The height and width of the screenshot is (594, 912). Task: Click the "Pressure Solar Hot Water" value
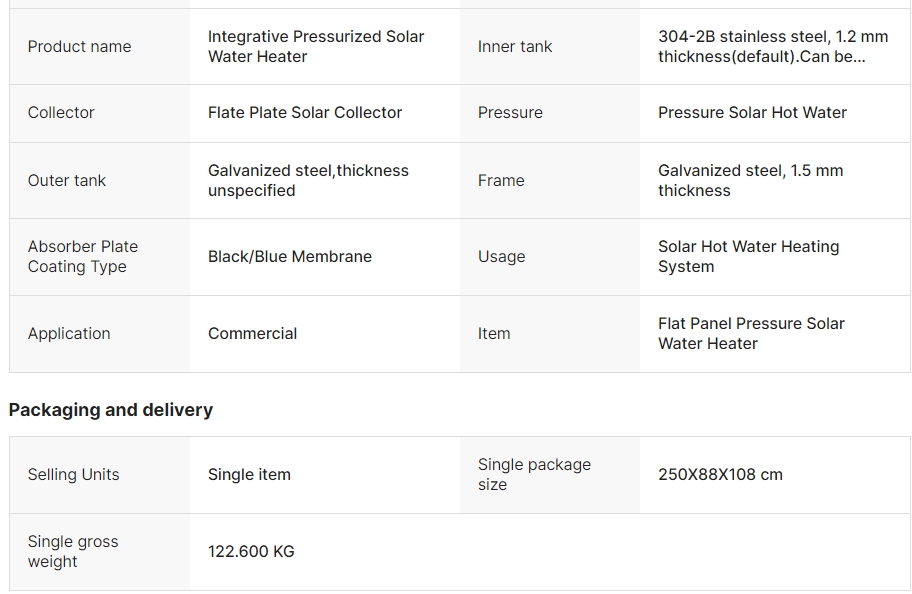pos(752,113)
